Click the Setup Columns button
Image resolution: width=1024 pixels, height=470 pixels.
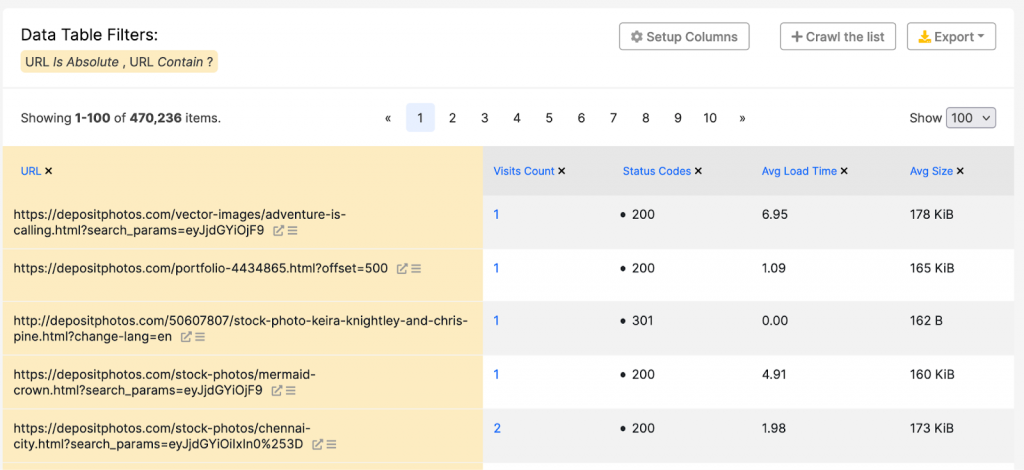(684, 37)
